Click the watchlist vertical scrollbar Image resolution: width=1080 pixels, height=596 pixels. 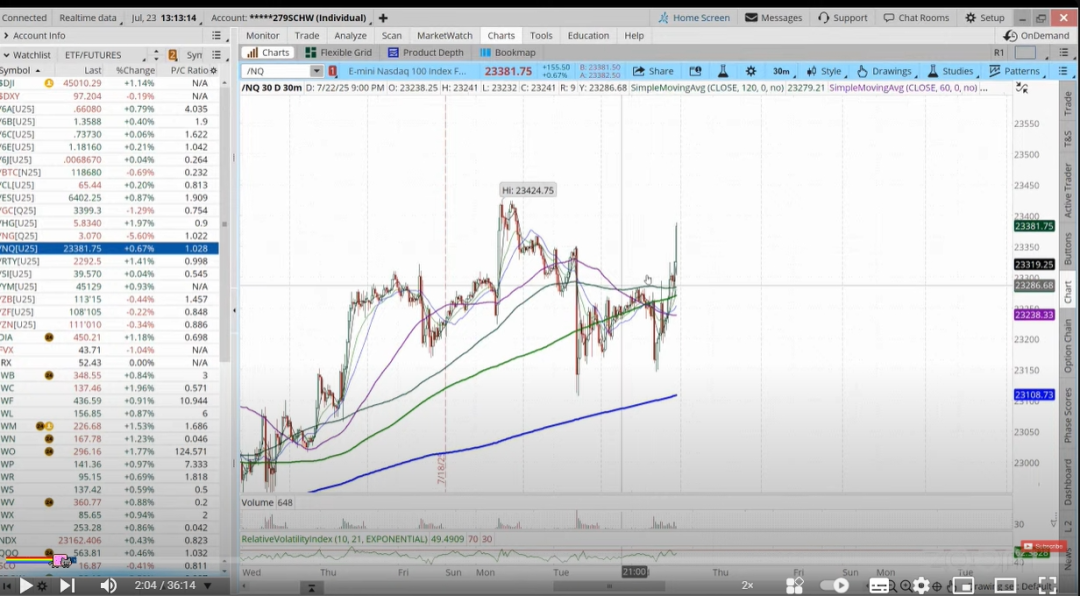[x=224, y=224]
